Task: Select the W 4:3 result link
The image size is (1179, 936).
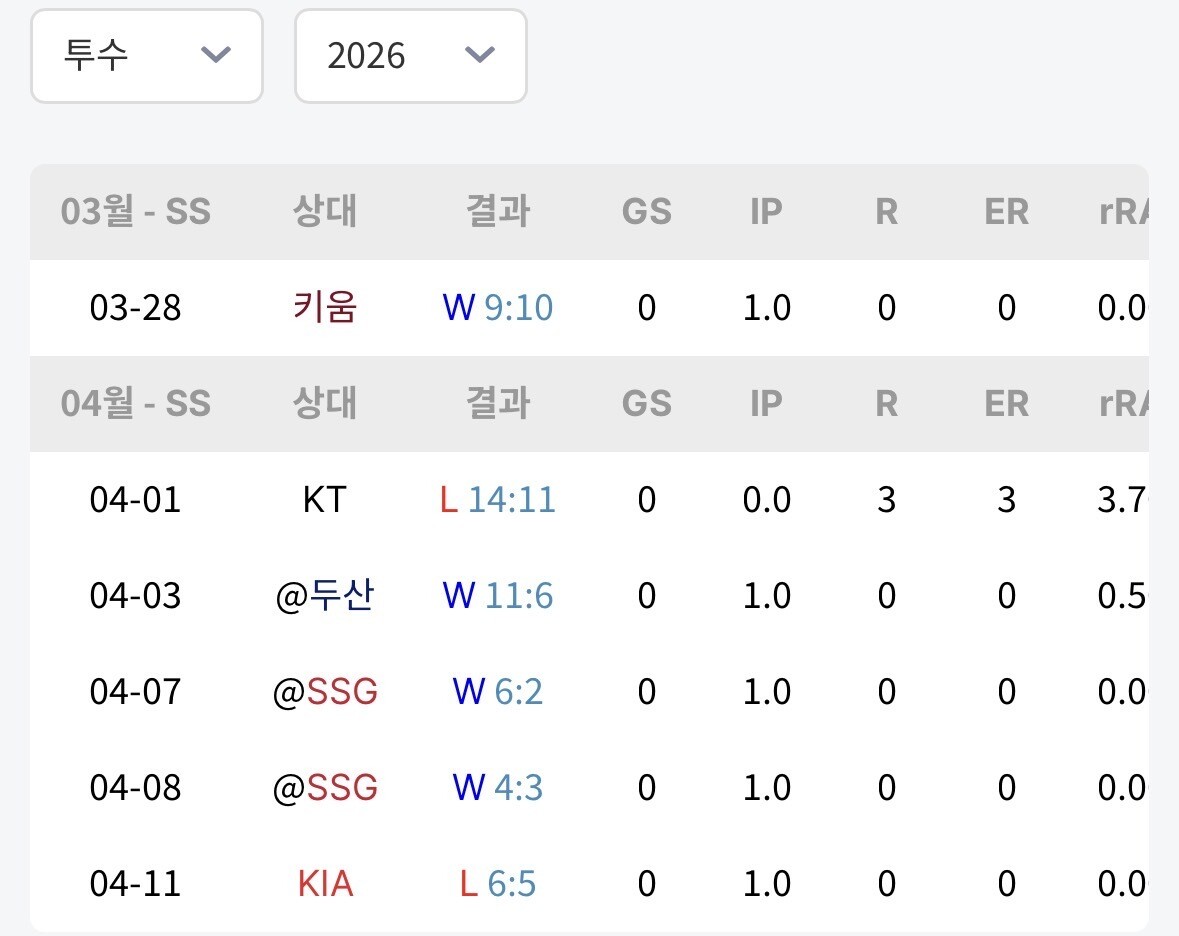Action: pos(497,788)
